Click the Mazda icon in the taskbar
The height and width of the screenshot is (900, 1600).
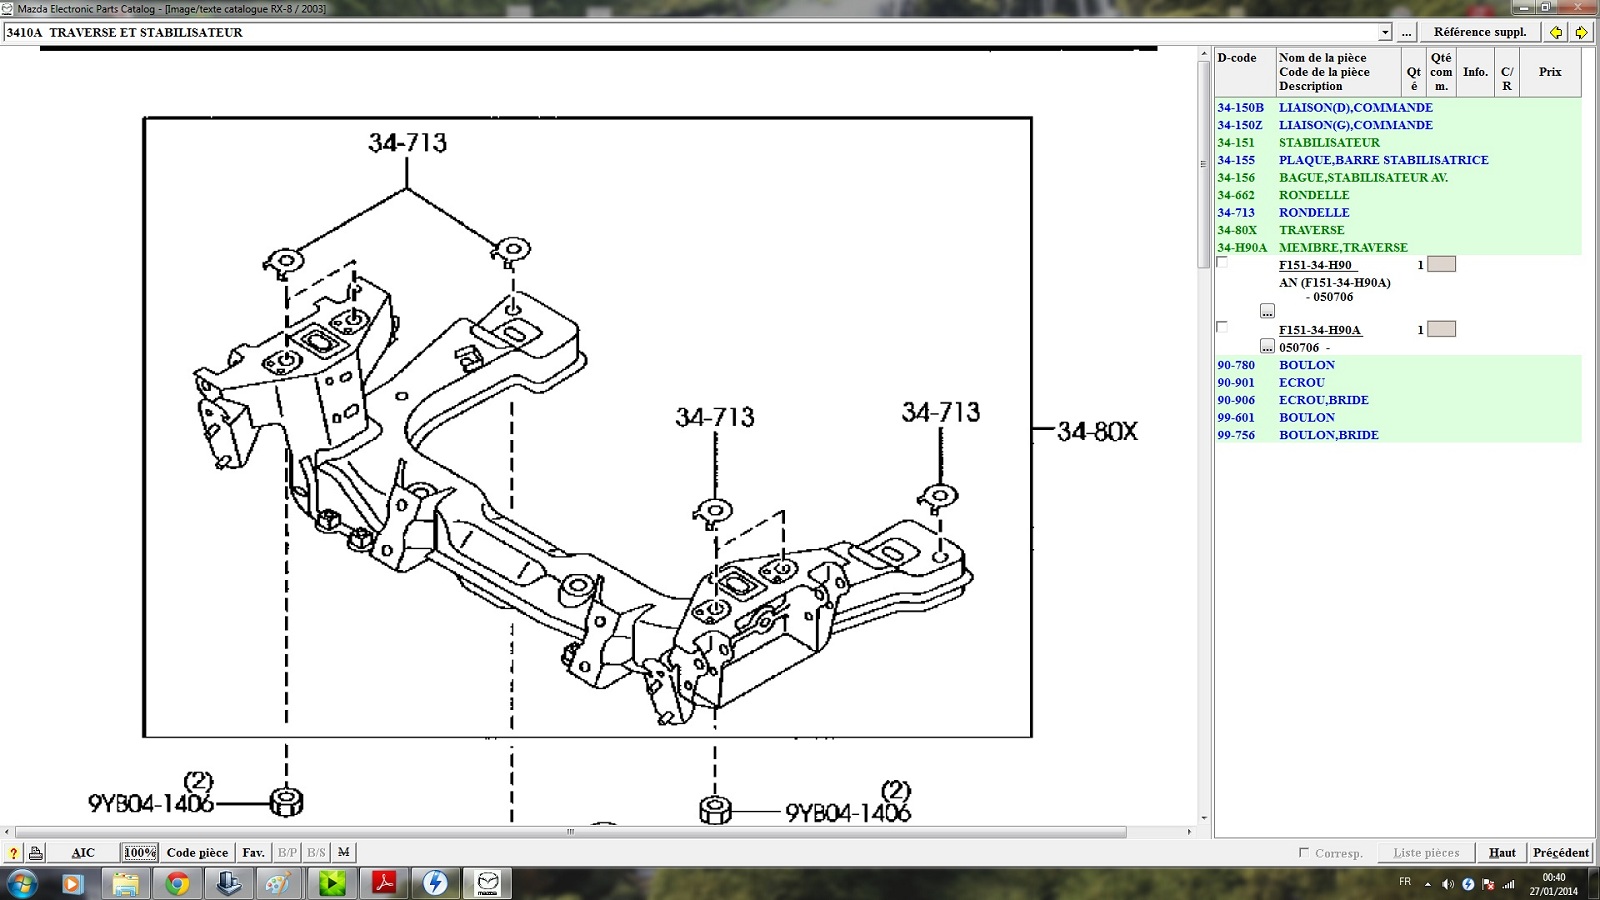[487, 883]
